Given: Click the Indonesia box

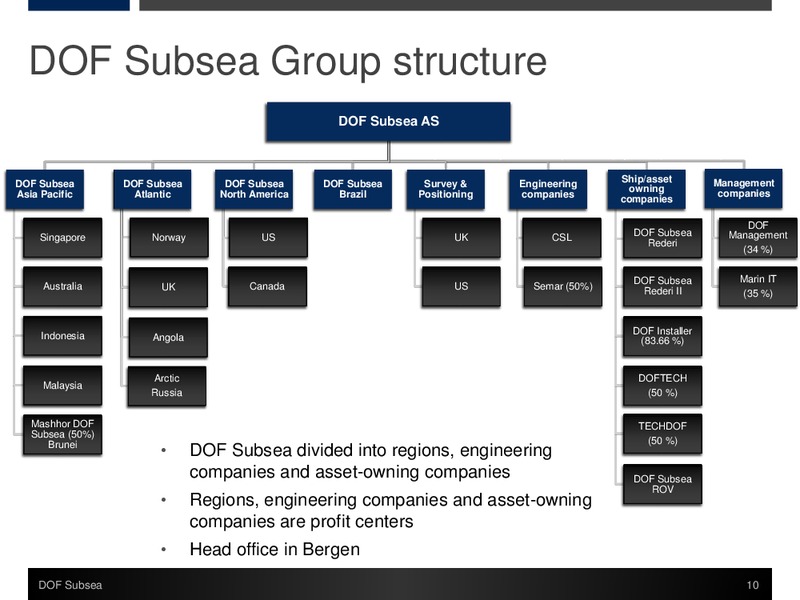Looking at the screenshot, I should (63, 336).
